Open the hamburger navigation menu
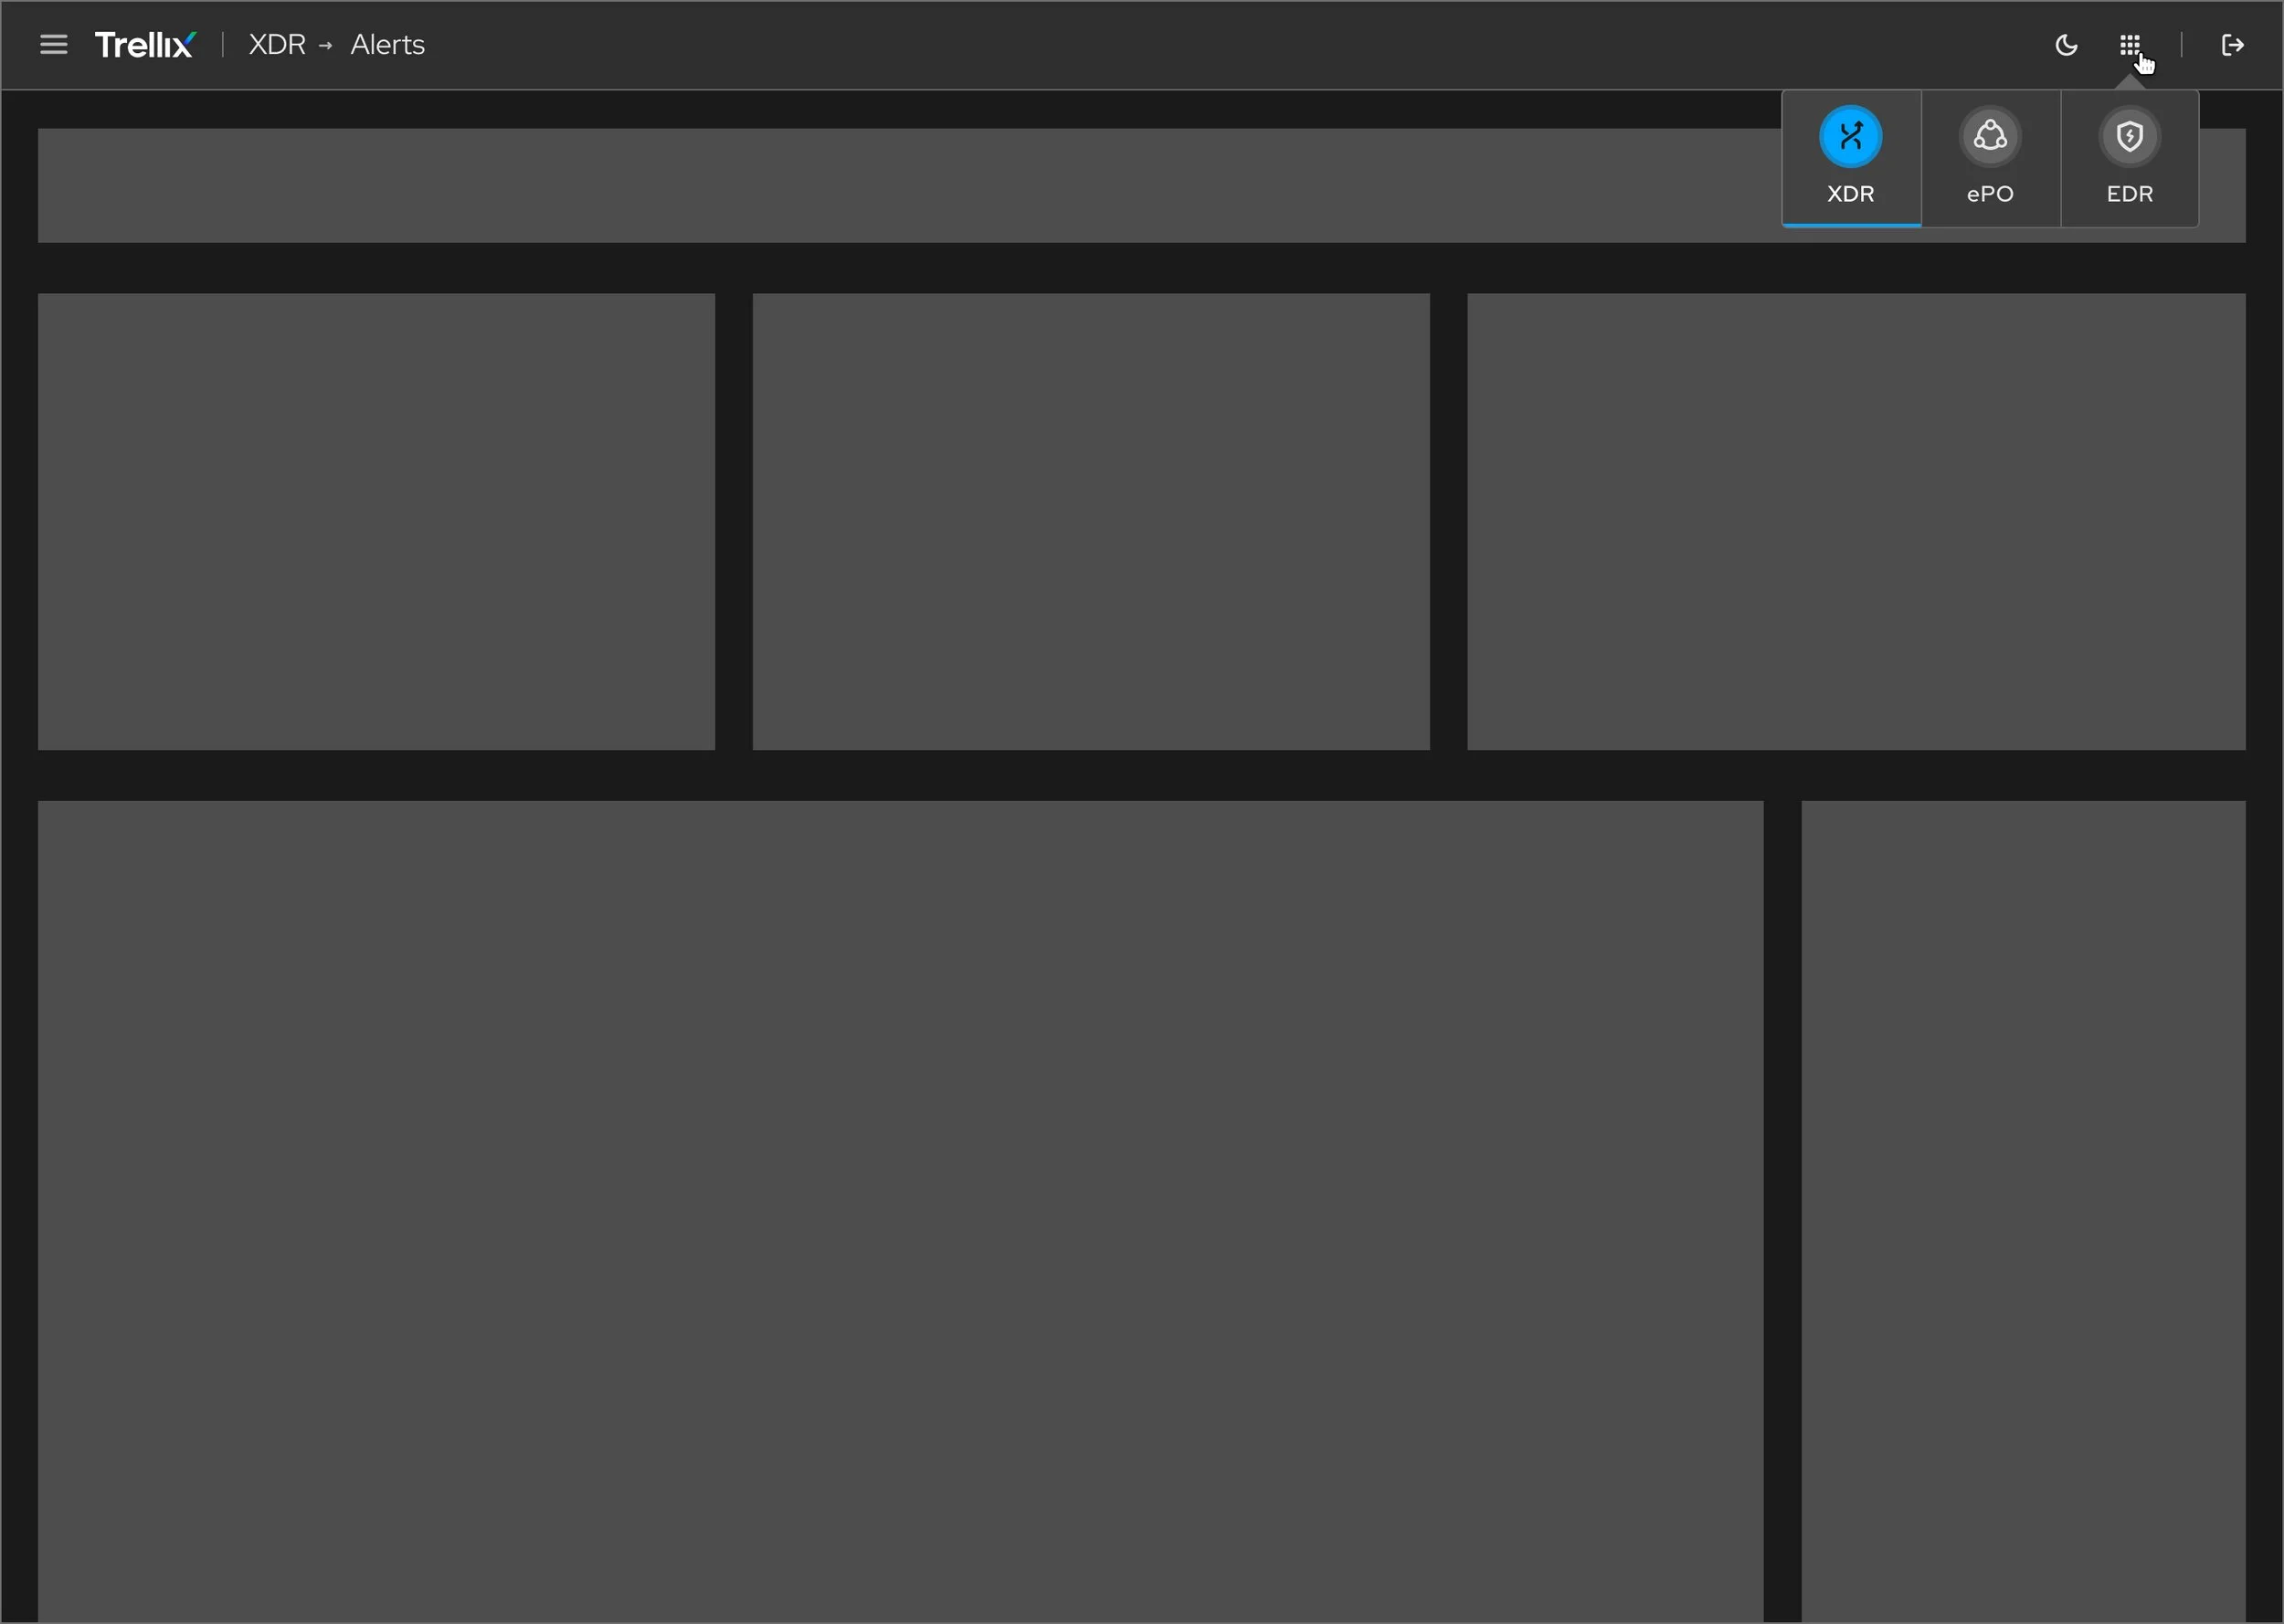Viewport: 2284px width, 1624px height. (x=53, y=44)
